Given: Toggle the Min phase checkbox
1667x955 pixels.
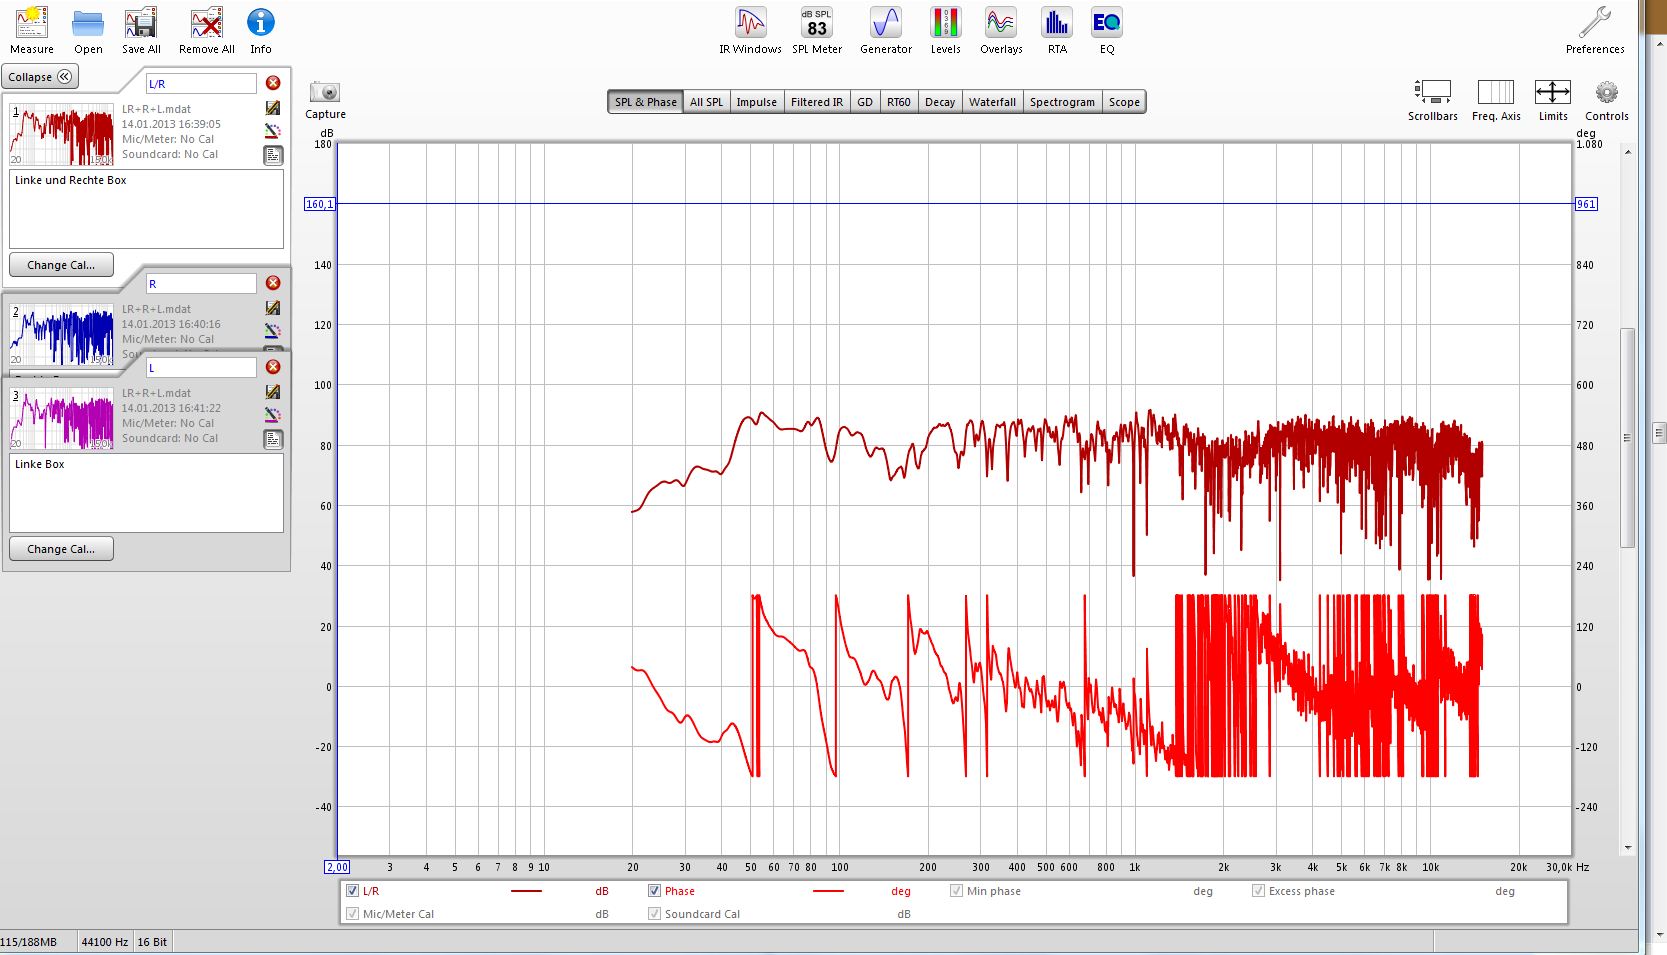Looking at the screenshot, I should point(956,890).
